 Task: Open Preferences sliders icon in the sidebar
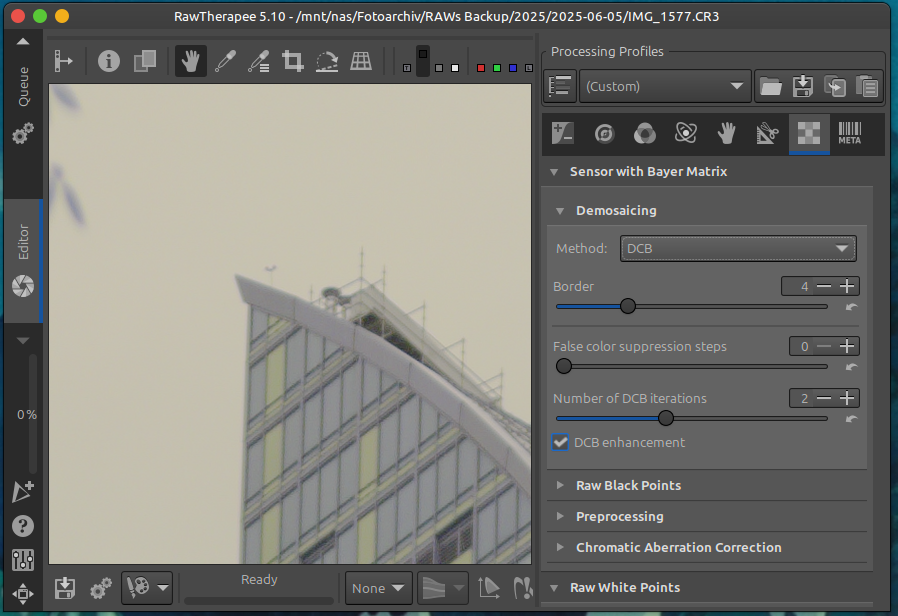pyautogui.click(x=23, y=559)
